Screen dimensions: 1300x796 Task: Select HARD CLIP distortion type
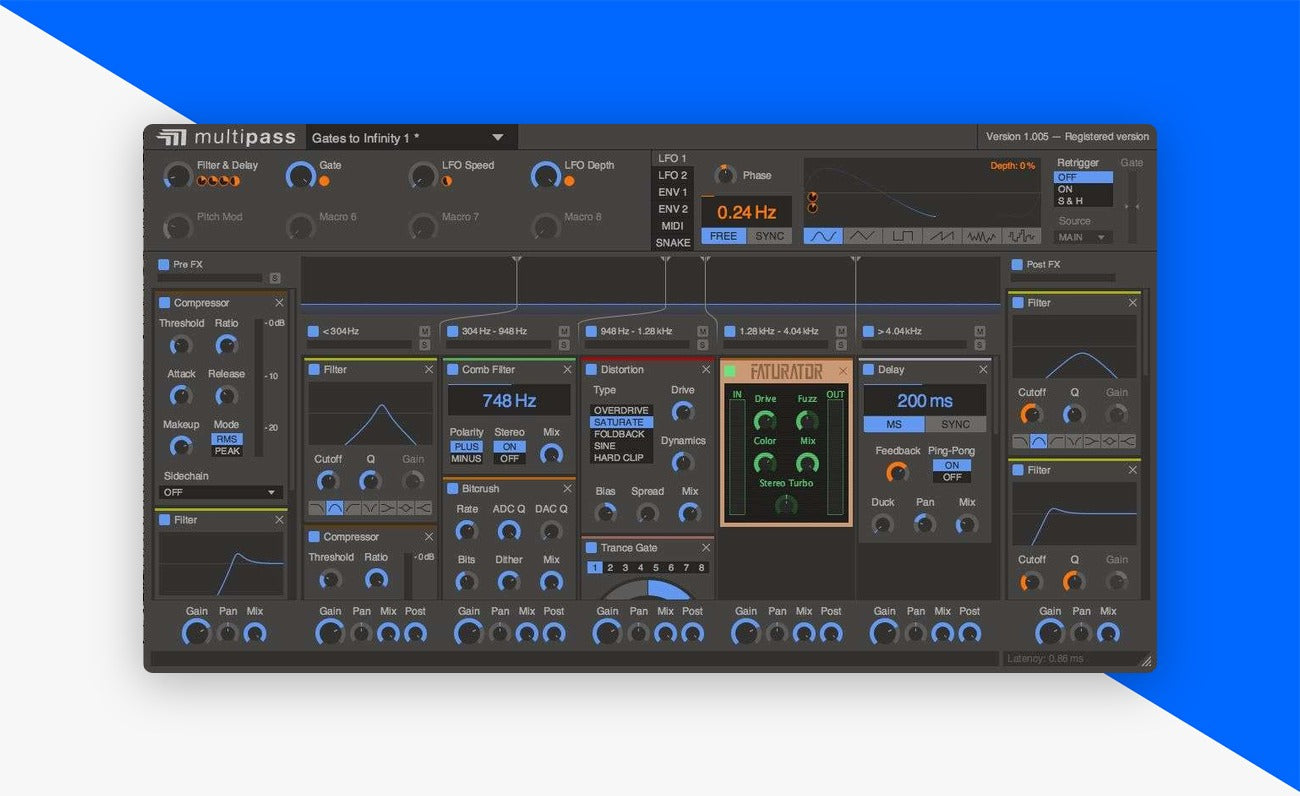[x=621, y=458]
